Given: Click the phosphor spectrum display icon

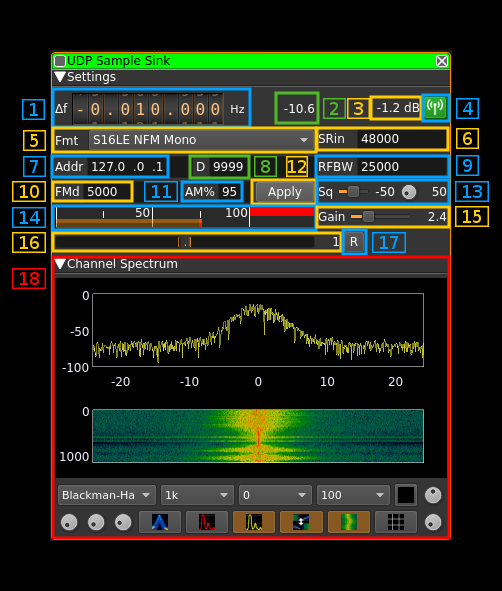Looking at the screenshot, I should (x=160, y=522).
